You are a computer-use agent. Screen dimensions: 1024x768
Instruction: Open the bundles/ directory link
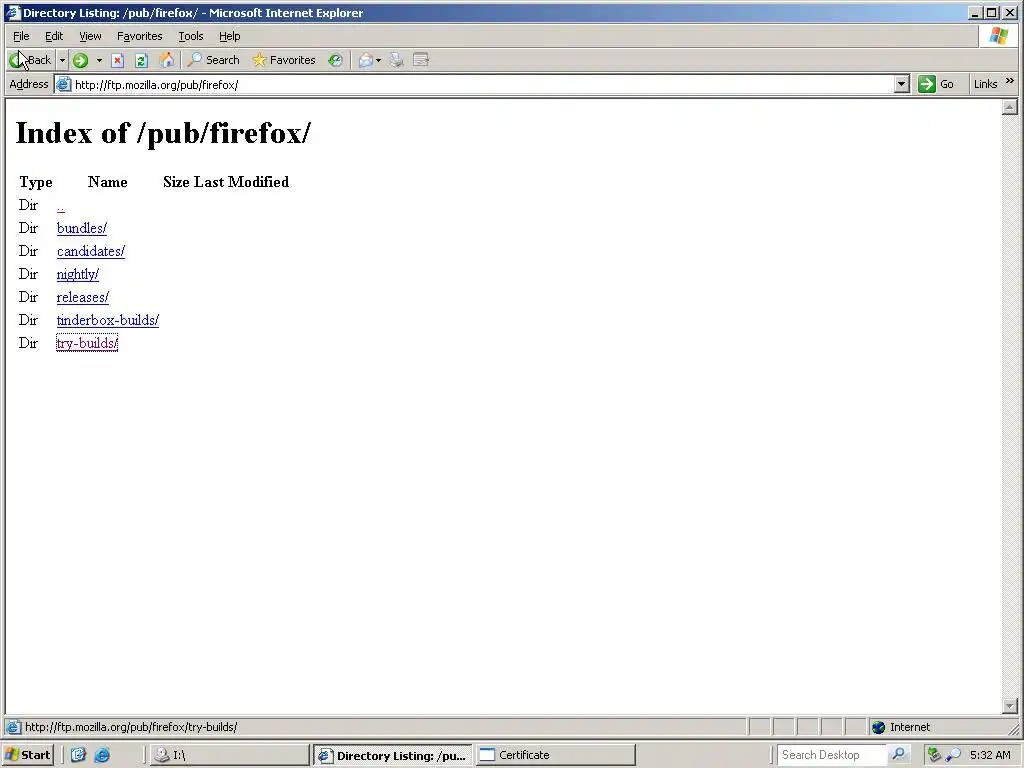click(82, 229)
